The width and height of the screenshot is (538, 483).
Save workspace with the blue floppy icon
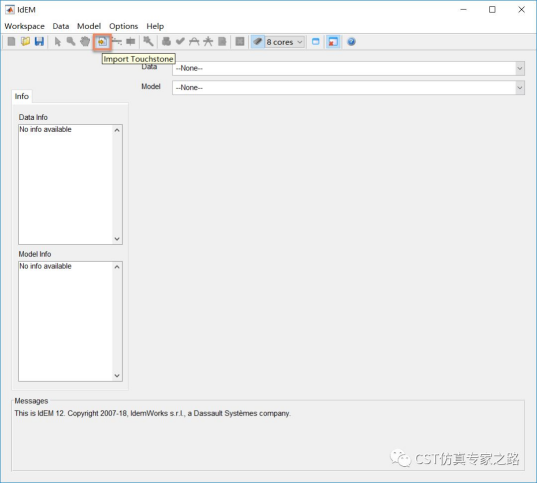coord(39,42)
